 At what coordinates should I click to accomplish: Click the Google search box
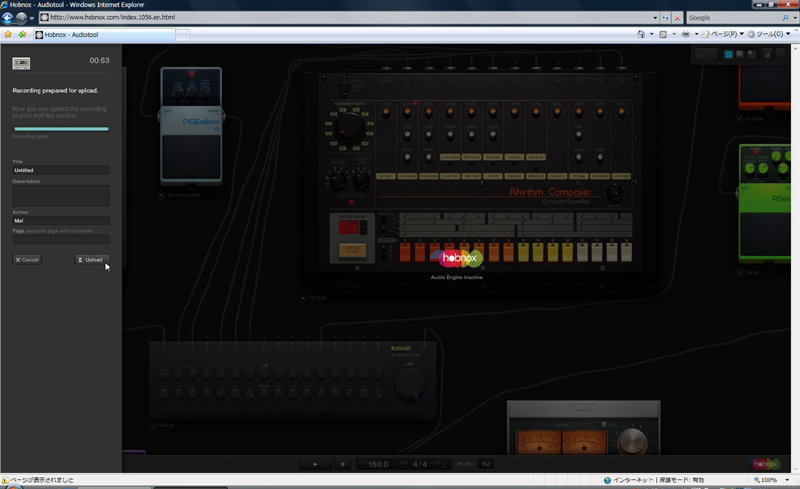(x=733, y=17)
